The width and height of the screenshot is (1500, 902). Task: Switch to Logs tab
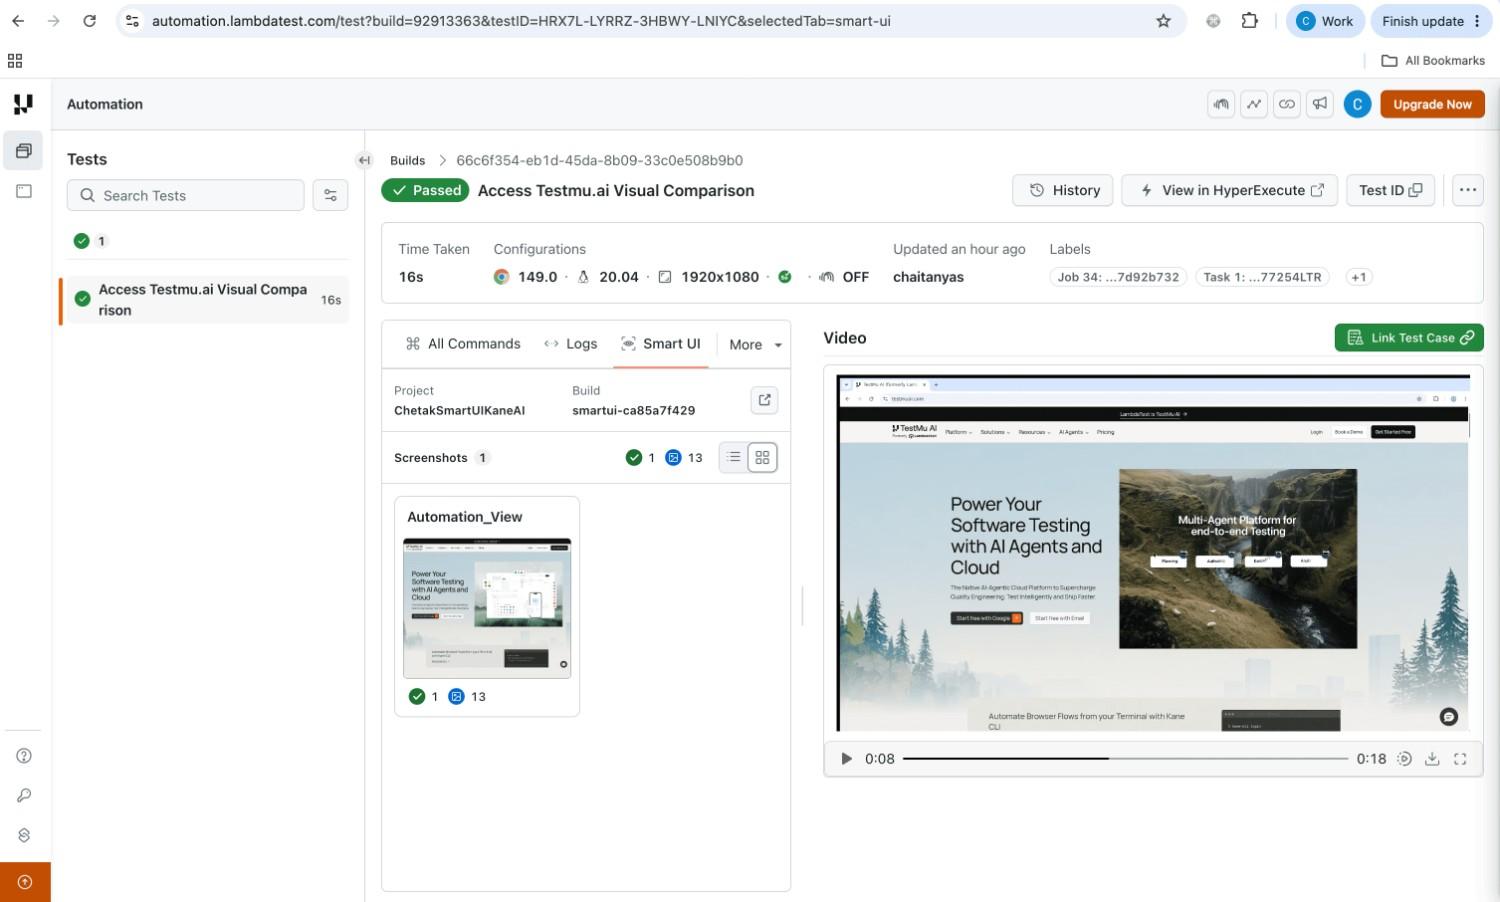point(570,344)
